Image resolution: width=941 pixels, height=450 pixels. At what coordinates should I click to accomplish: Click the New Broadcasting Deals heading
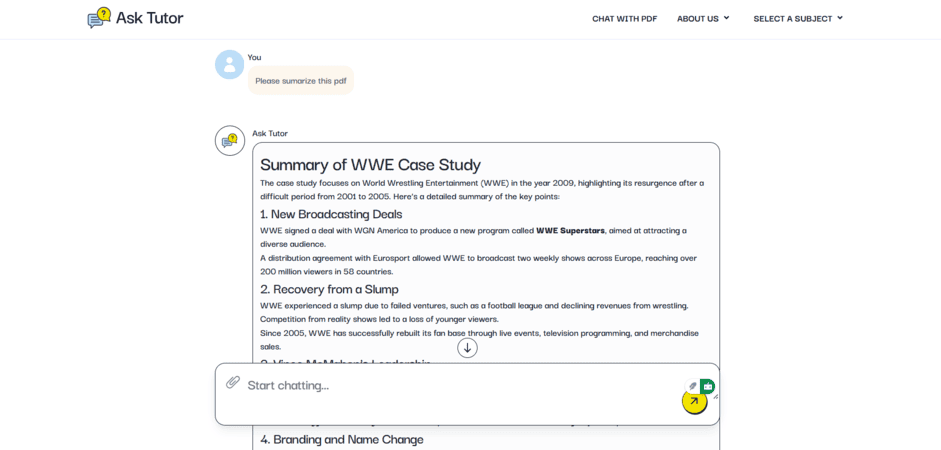pos(331,214)
